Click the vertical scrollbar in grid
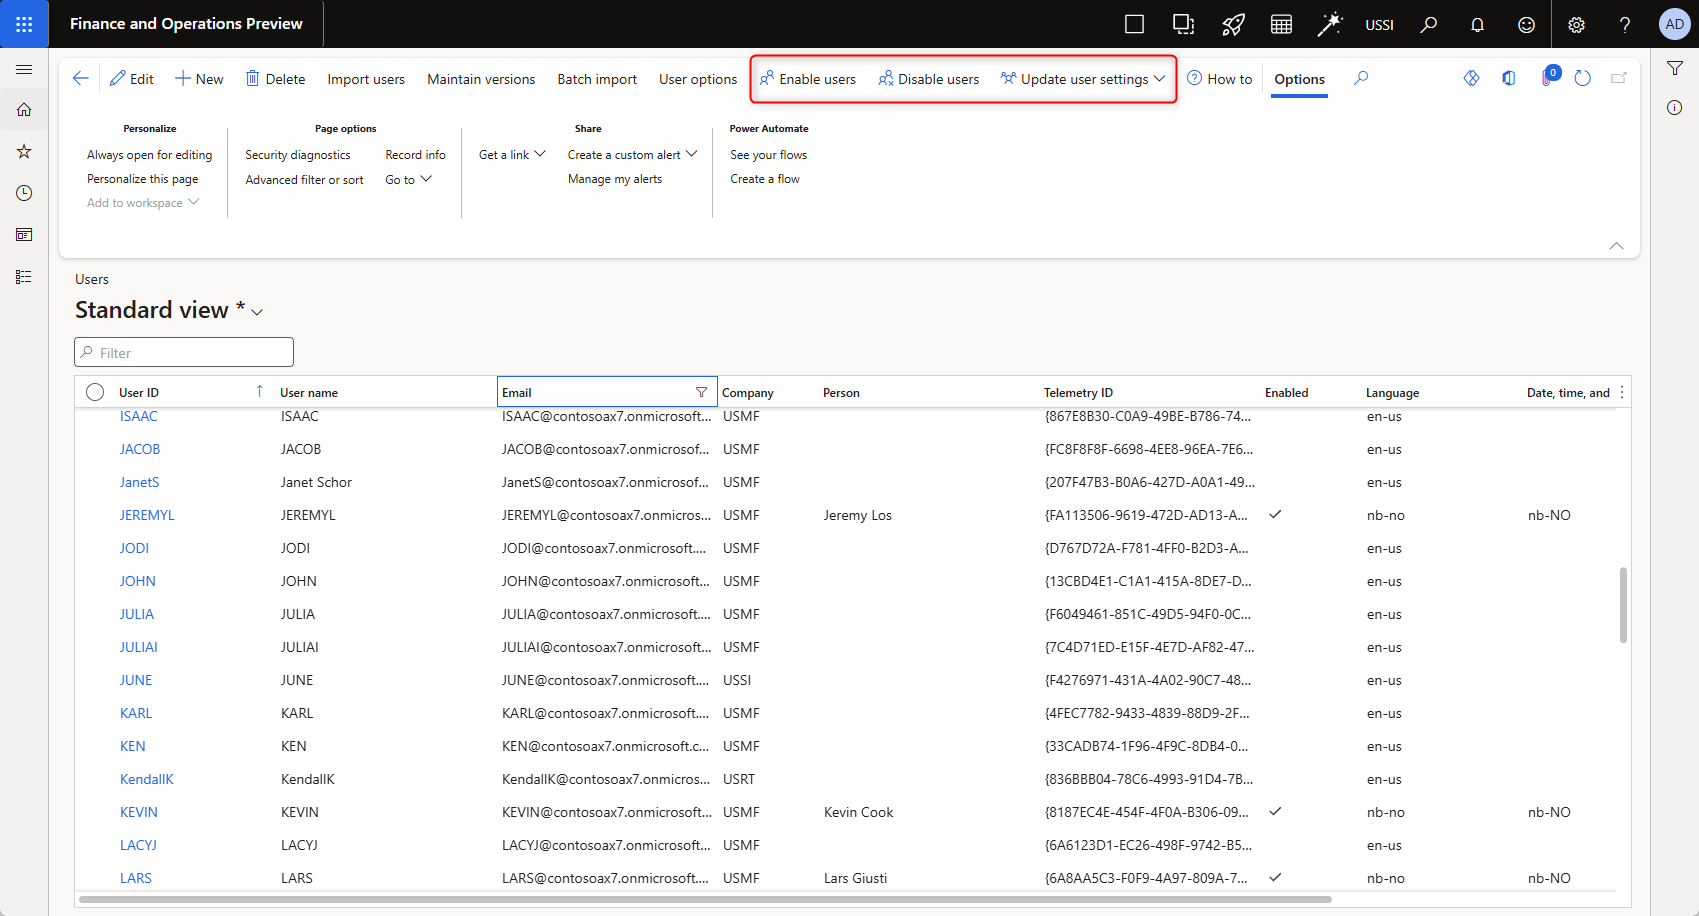The width and height of the screenshot is (1699, 916). [x=1622, y=605]
